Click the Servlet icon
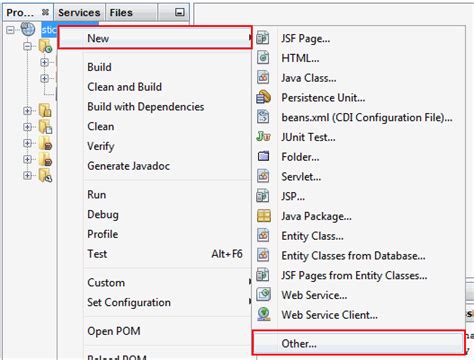Viewport: 474px width, 360px height. [263, 176]
